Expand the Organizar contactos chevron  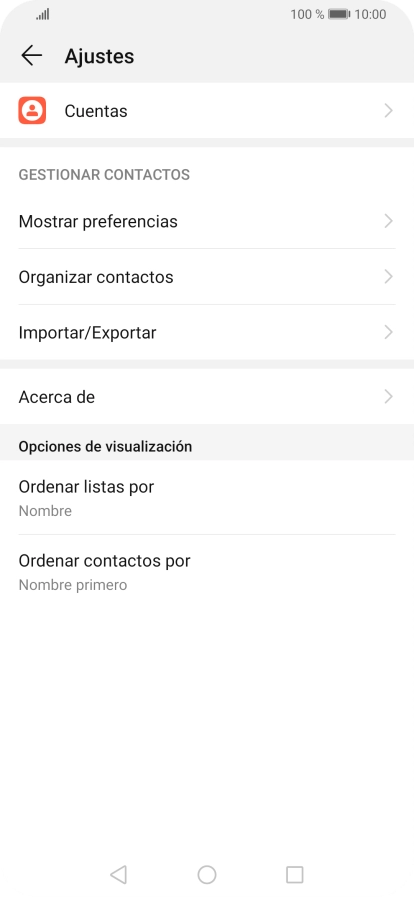pos(389,277)
